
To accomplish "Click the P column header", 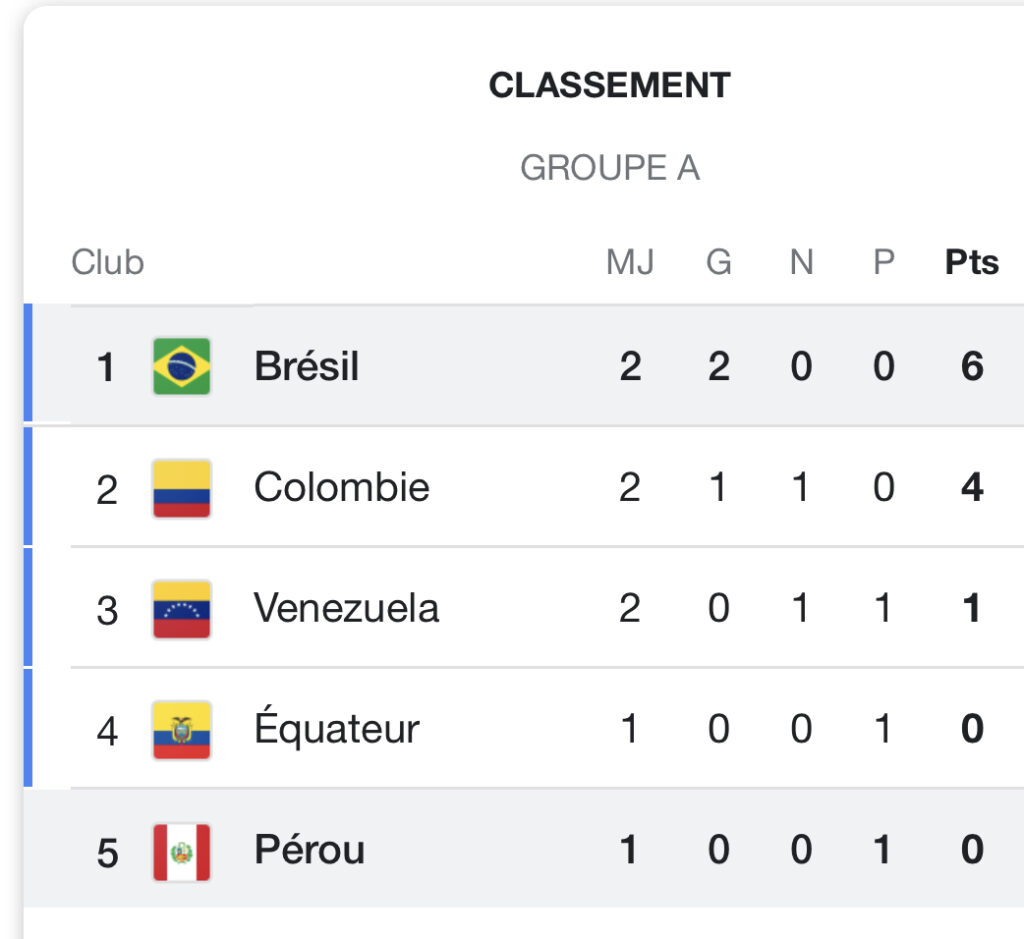I will click(884, 262).
